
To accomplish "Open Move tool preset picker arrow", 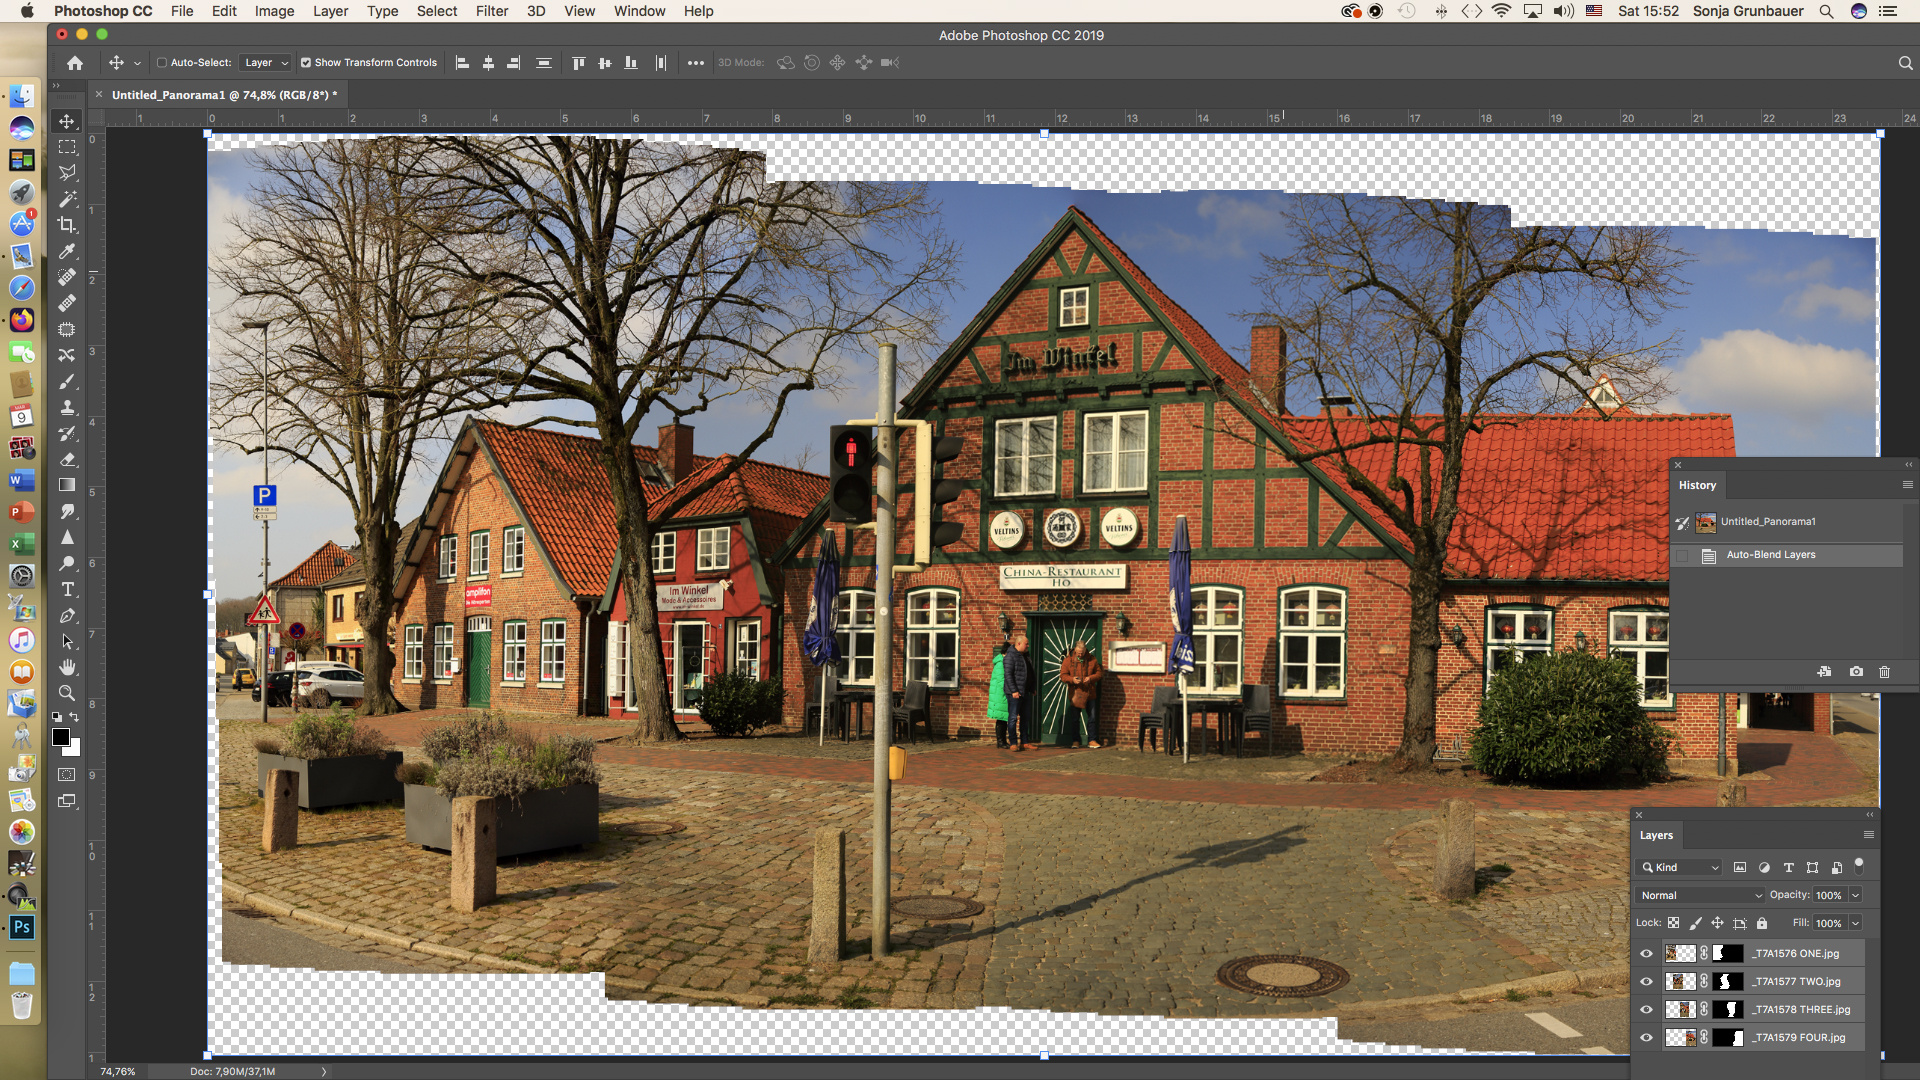I will pos(137,62).
